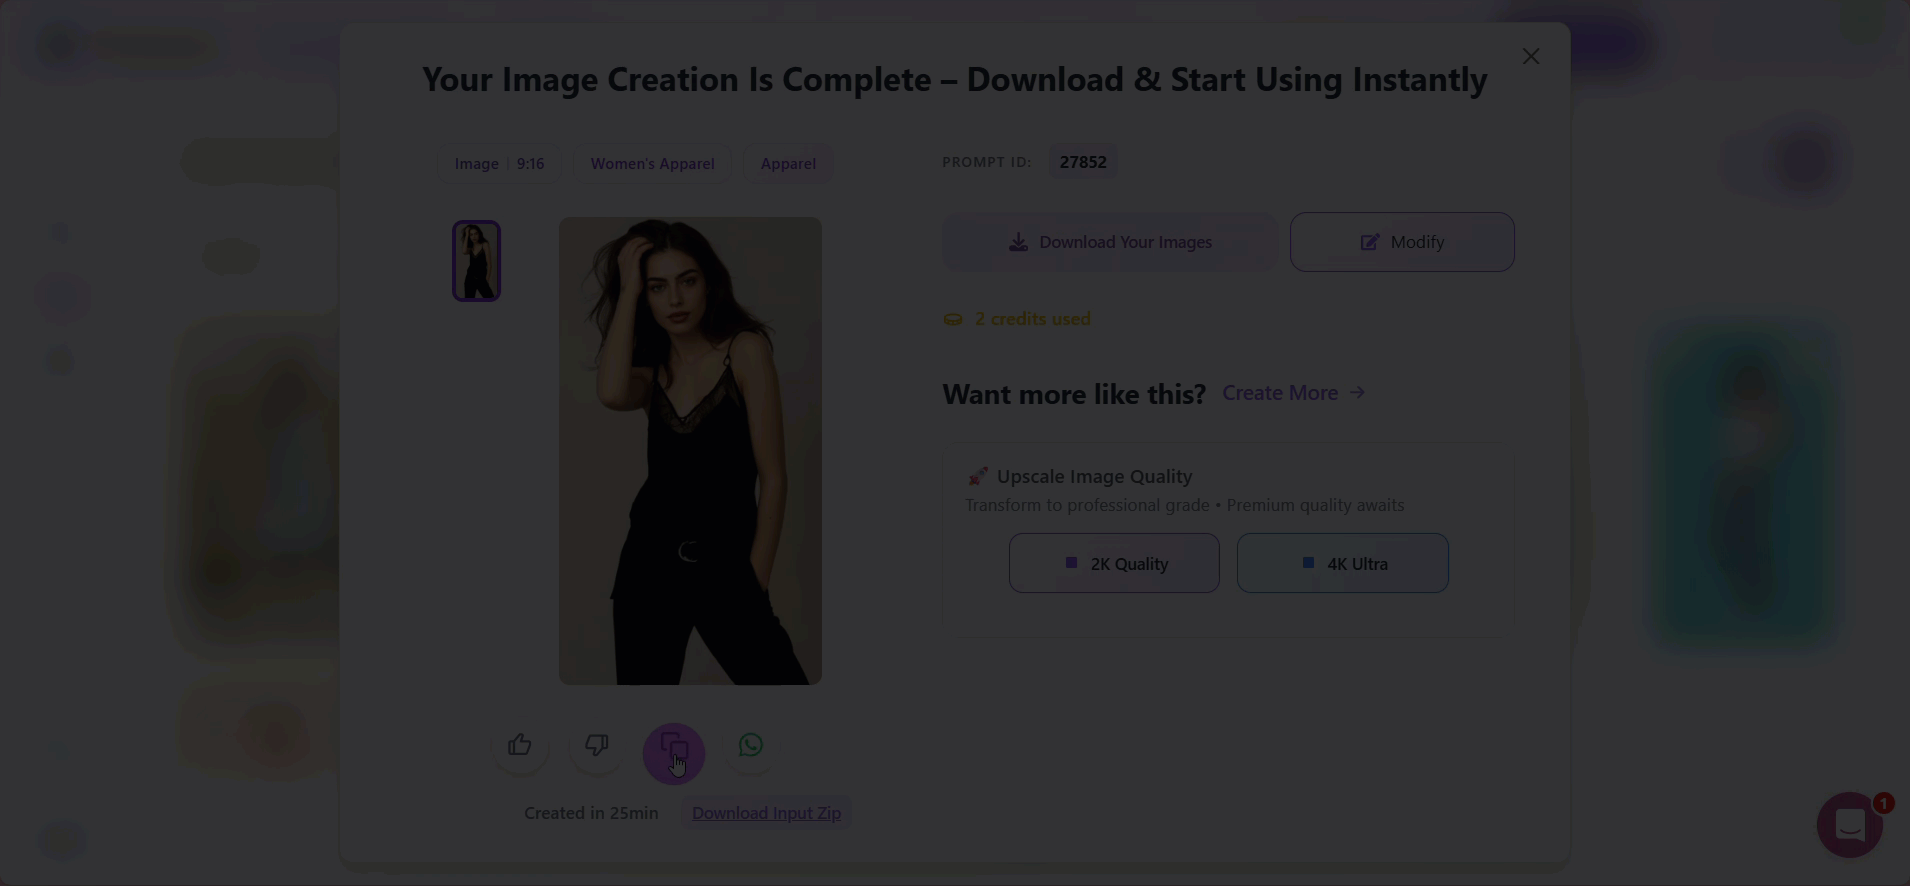Screen dimensions: 1910x886
Task: Open the large model image preview
Action: pyautogui.click(x=690, y=451)
